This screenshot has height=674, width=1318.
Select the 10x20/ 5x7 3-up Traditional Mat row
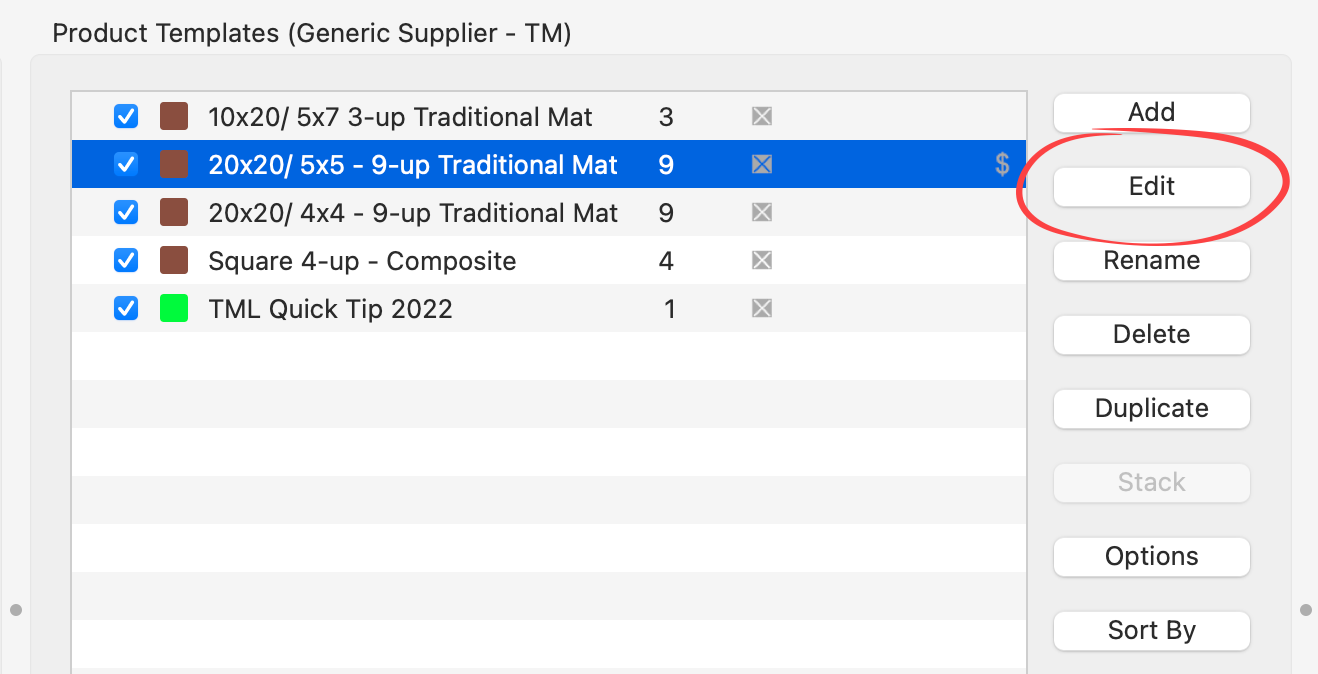pos(400,117)
